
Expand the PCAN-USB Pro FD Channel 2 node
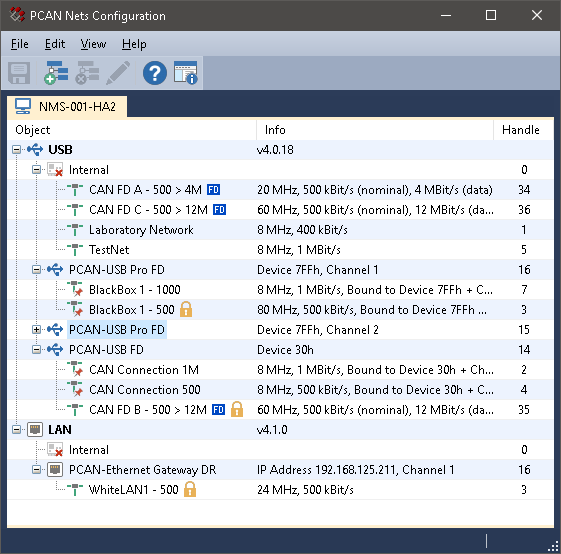(x=36, y=330)
